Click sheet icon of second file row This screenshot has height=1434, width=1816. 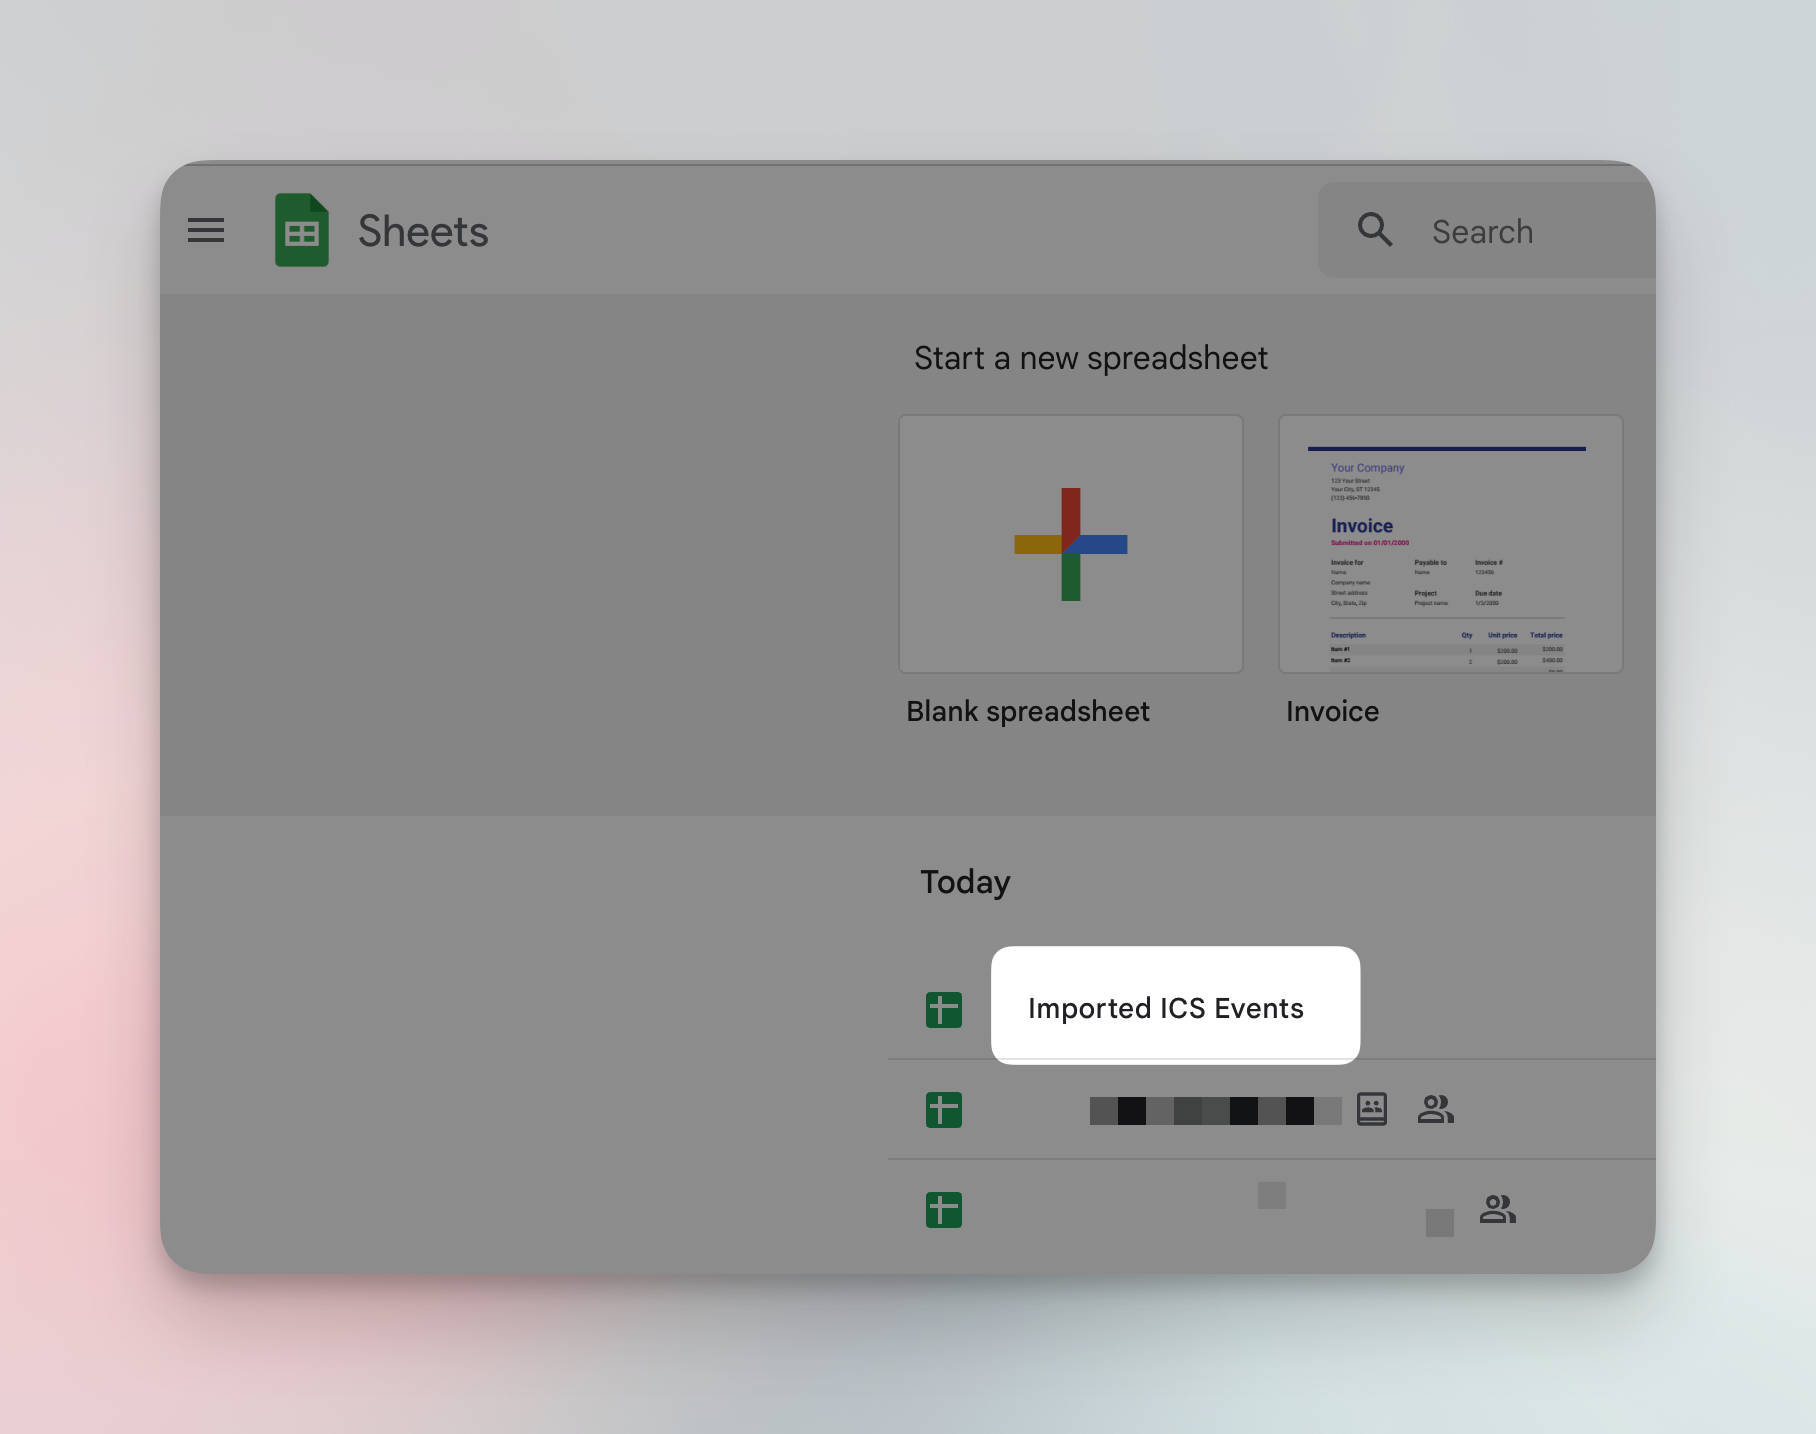click(x=944, y=1110)
